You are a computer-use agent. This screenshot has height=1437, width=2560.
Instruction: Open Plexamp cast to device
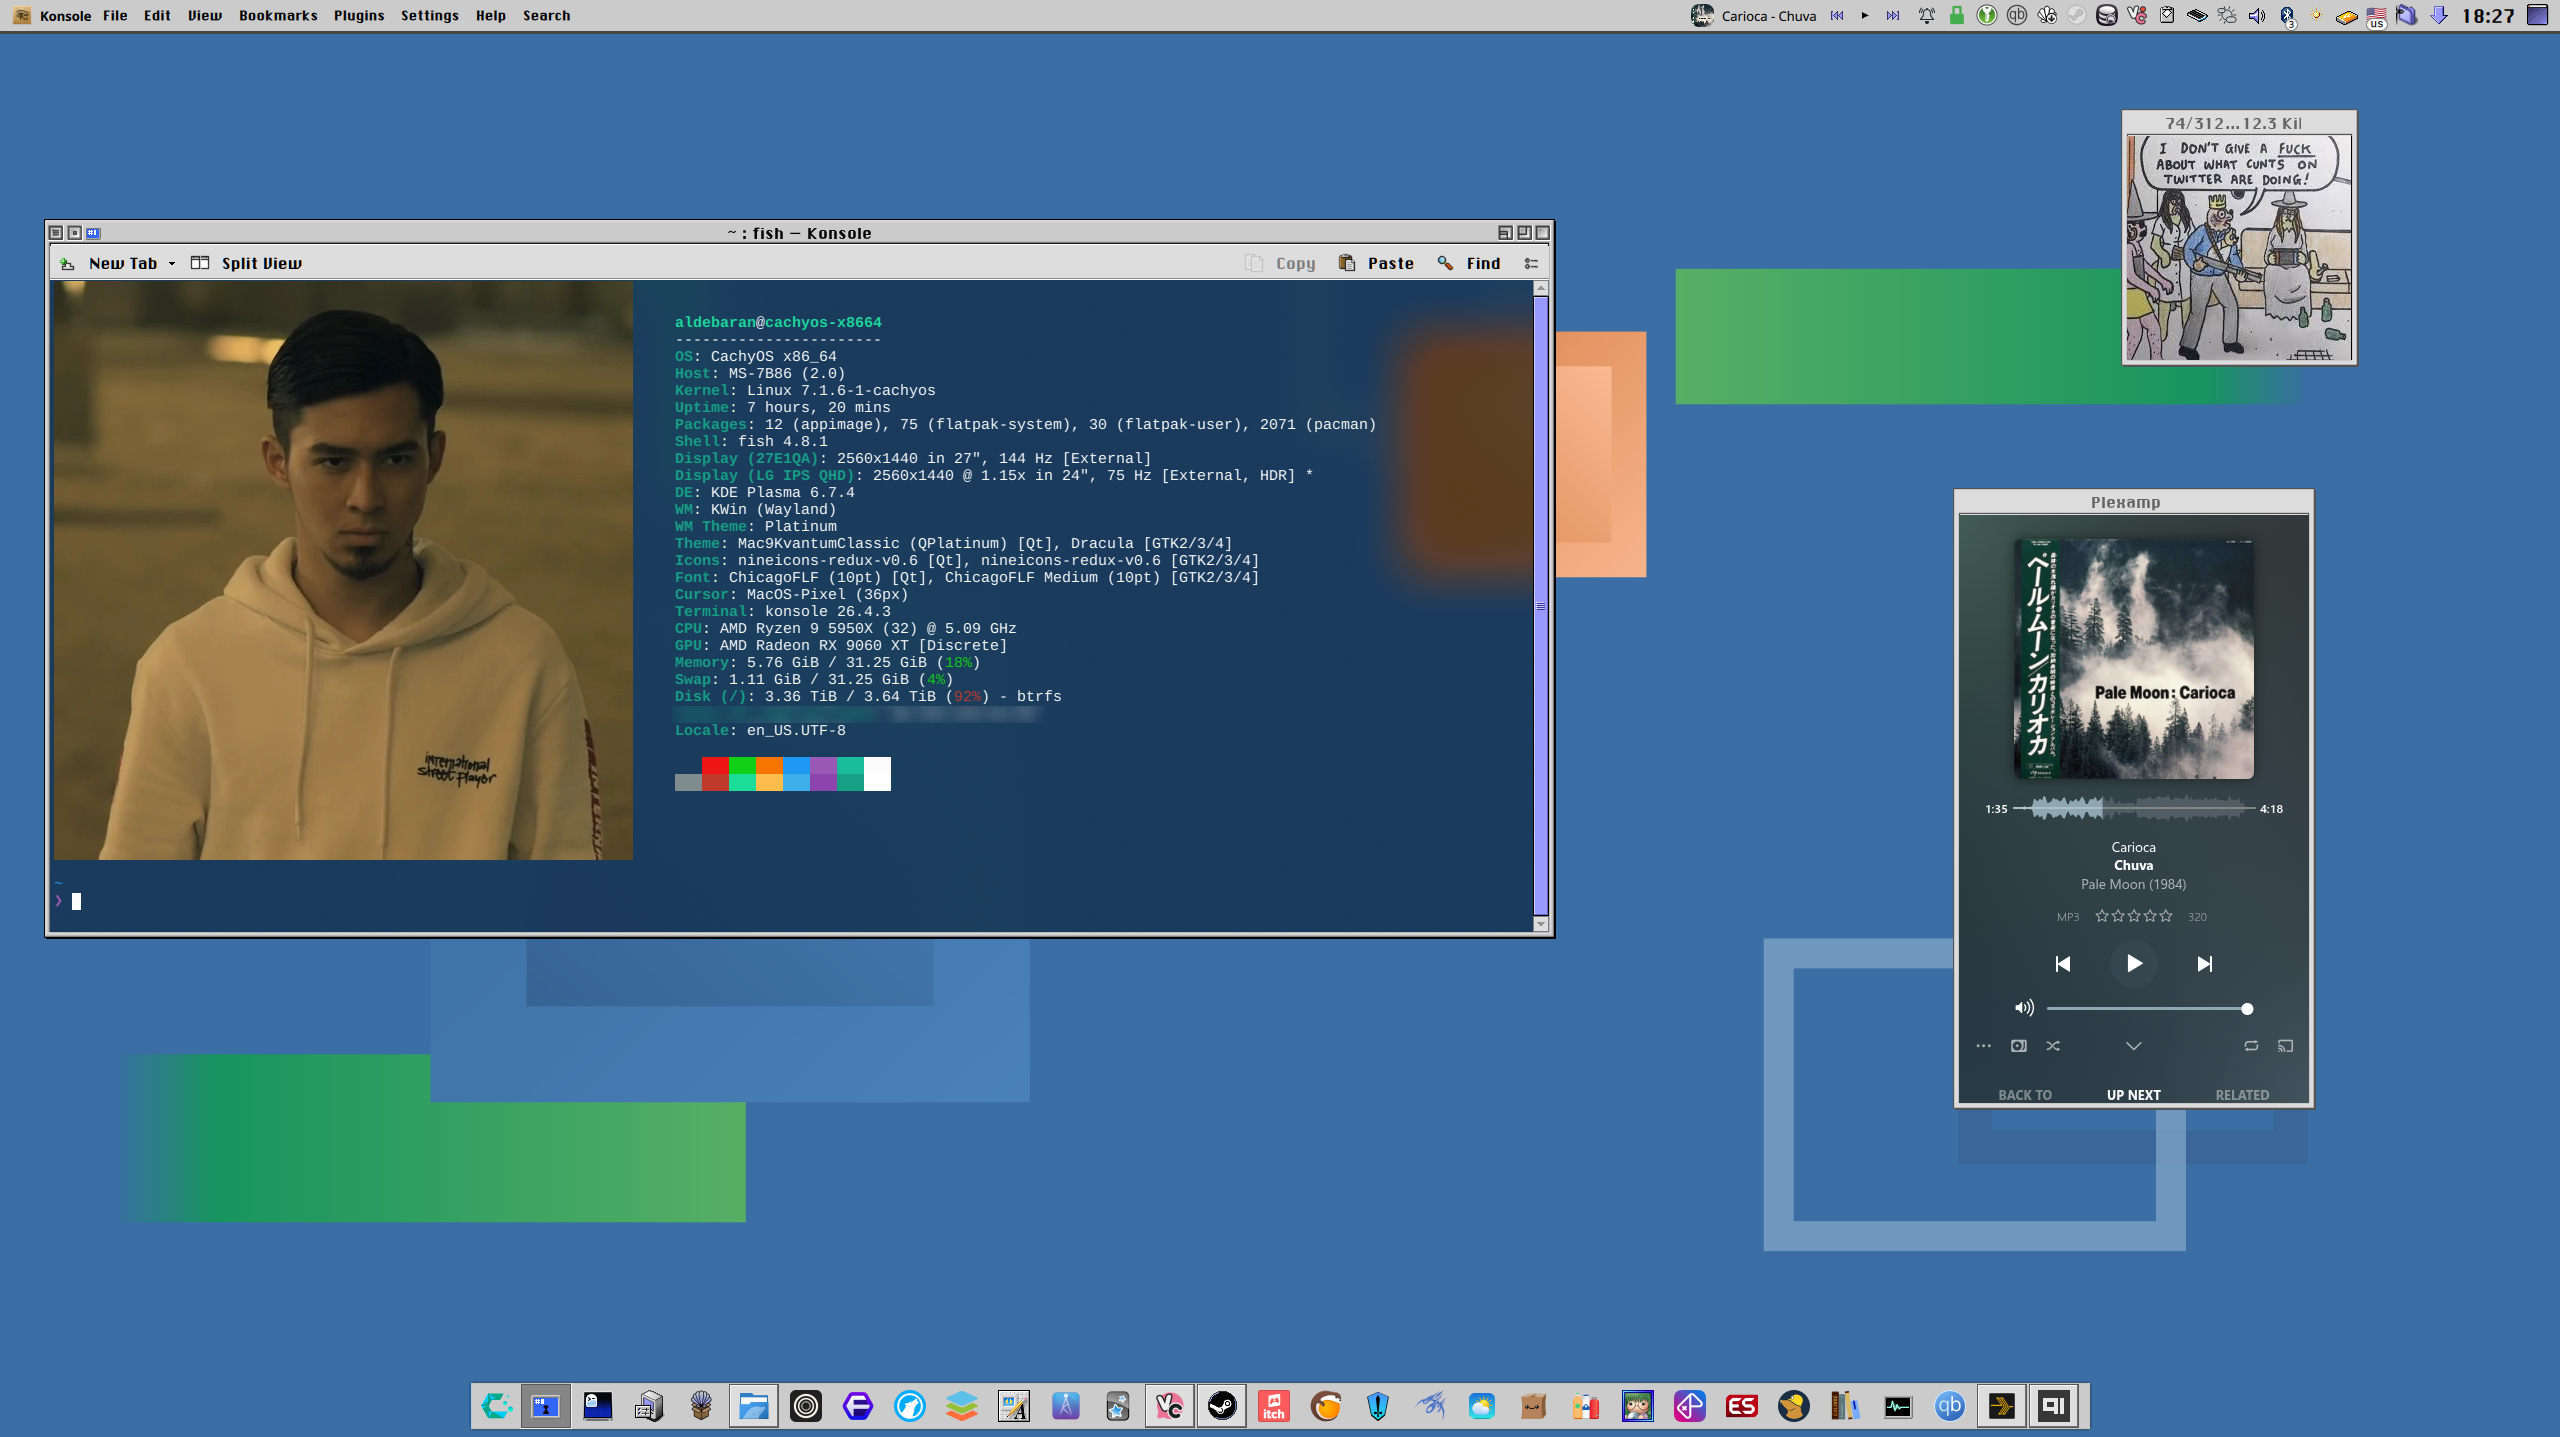pos(2285,1046)
